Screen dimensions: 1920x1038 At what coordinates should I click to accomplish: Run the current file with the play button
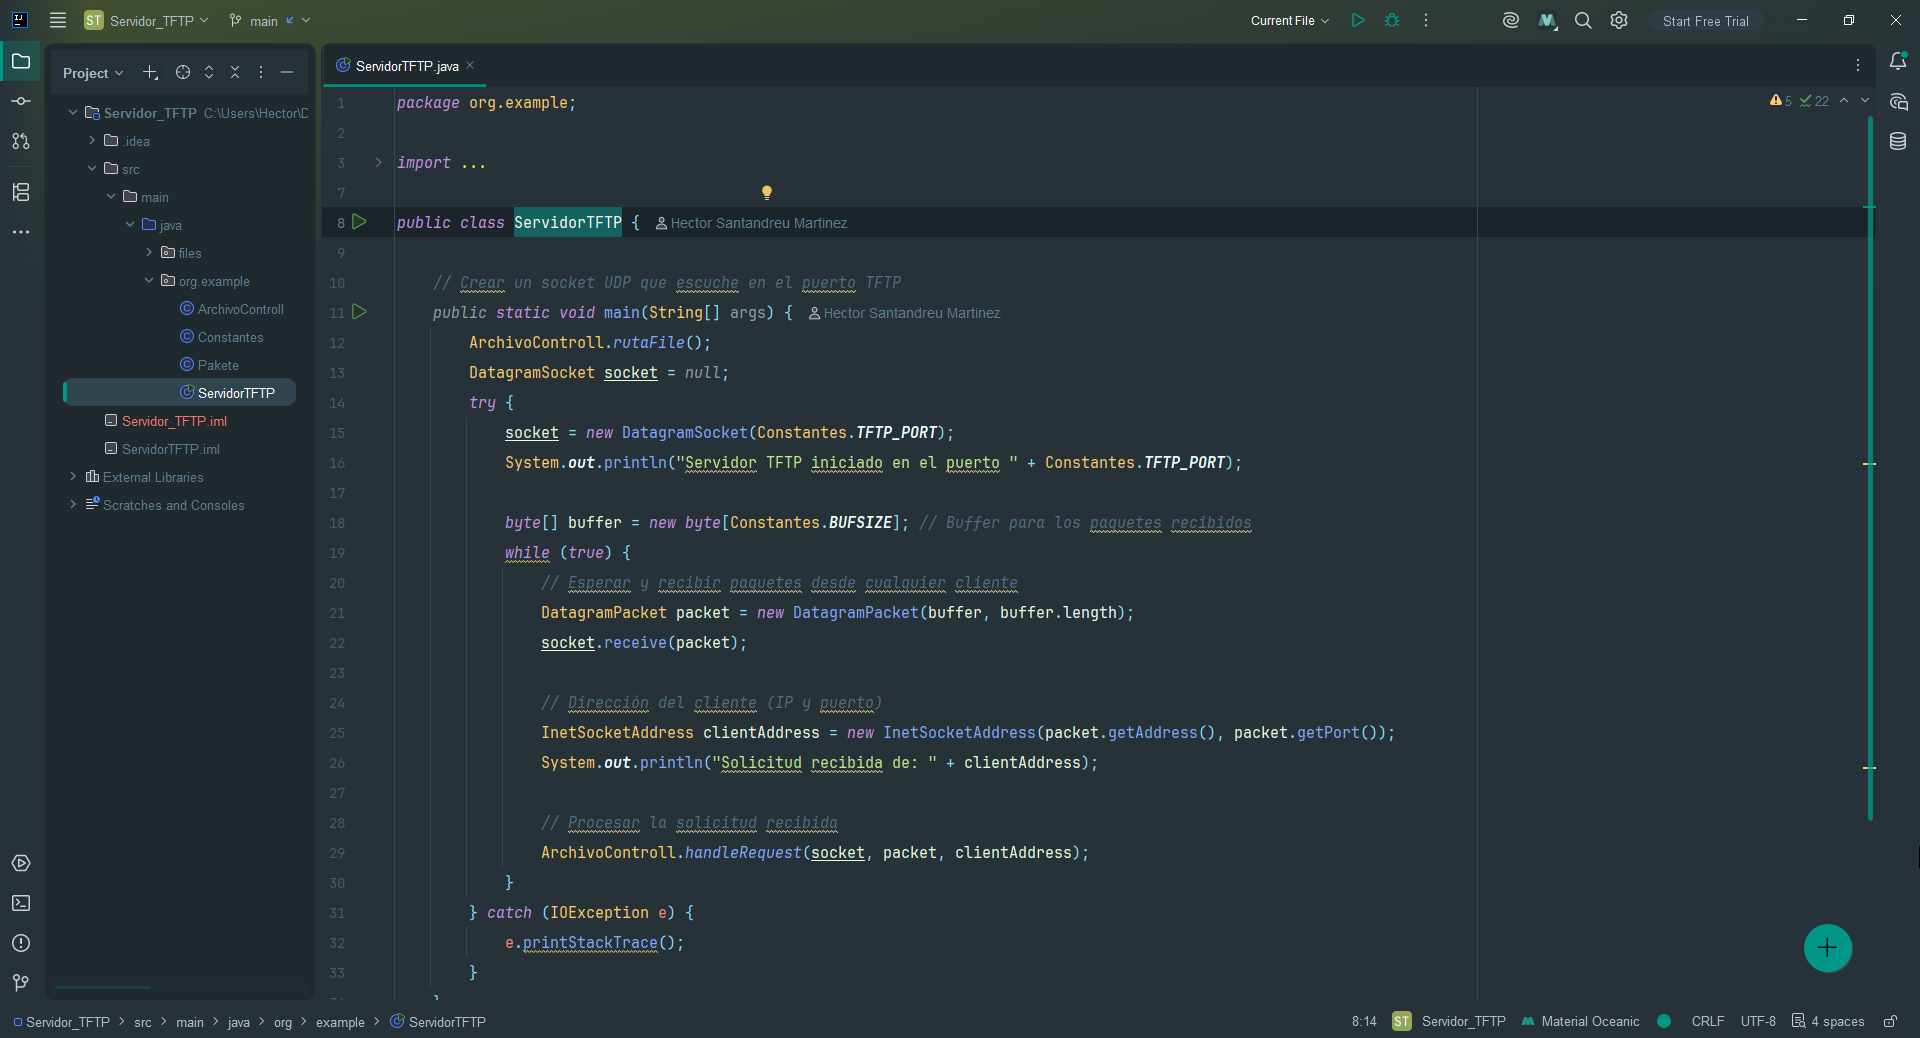coord(1358,20)
